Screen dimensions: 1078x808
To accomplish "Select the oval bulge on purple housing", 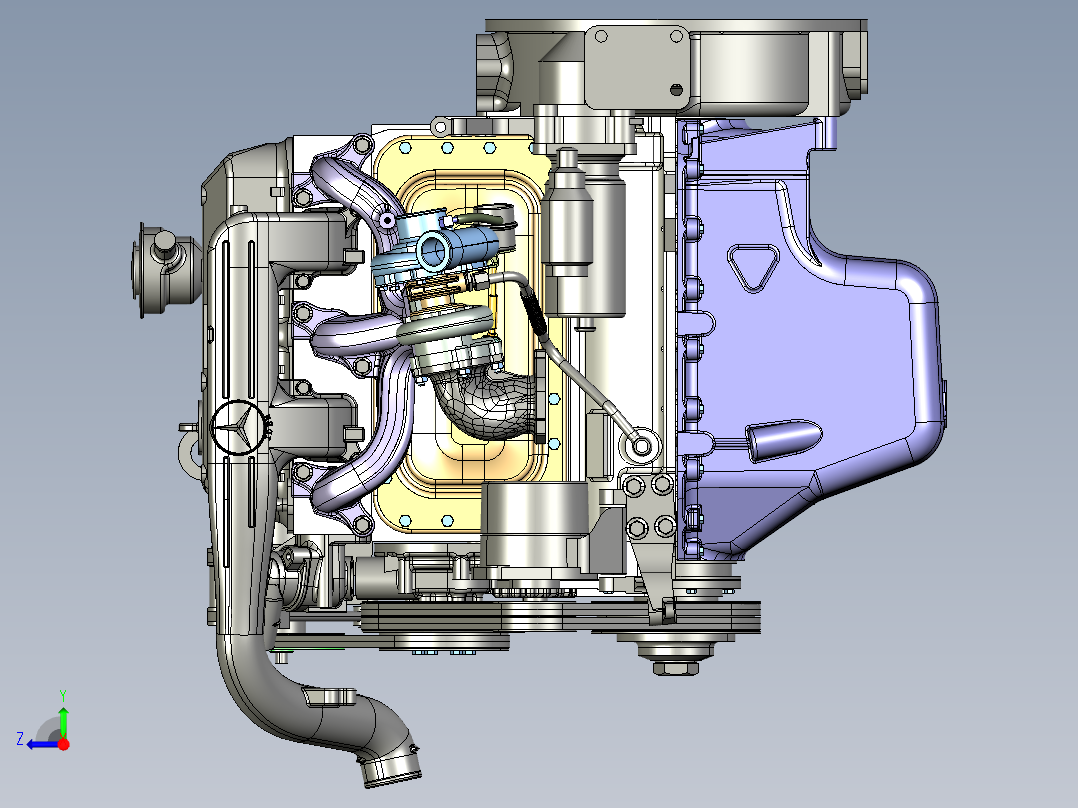I will coord(784,440).
